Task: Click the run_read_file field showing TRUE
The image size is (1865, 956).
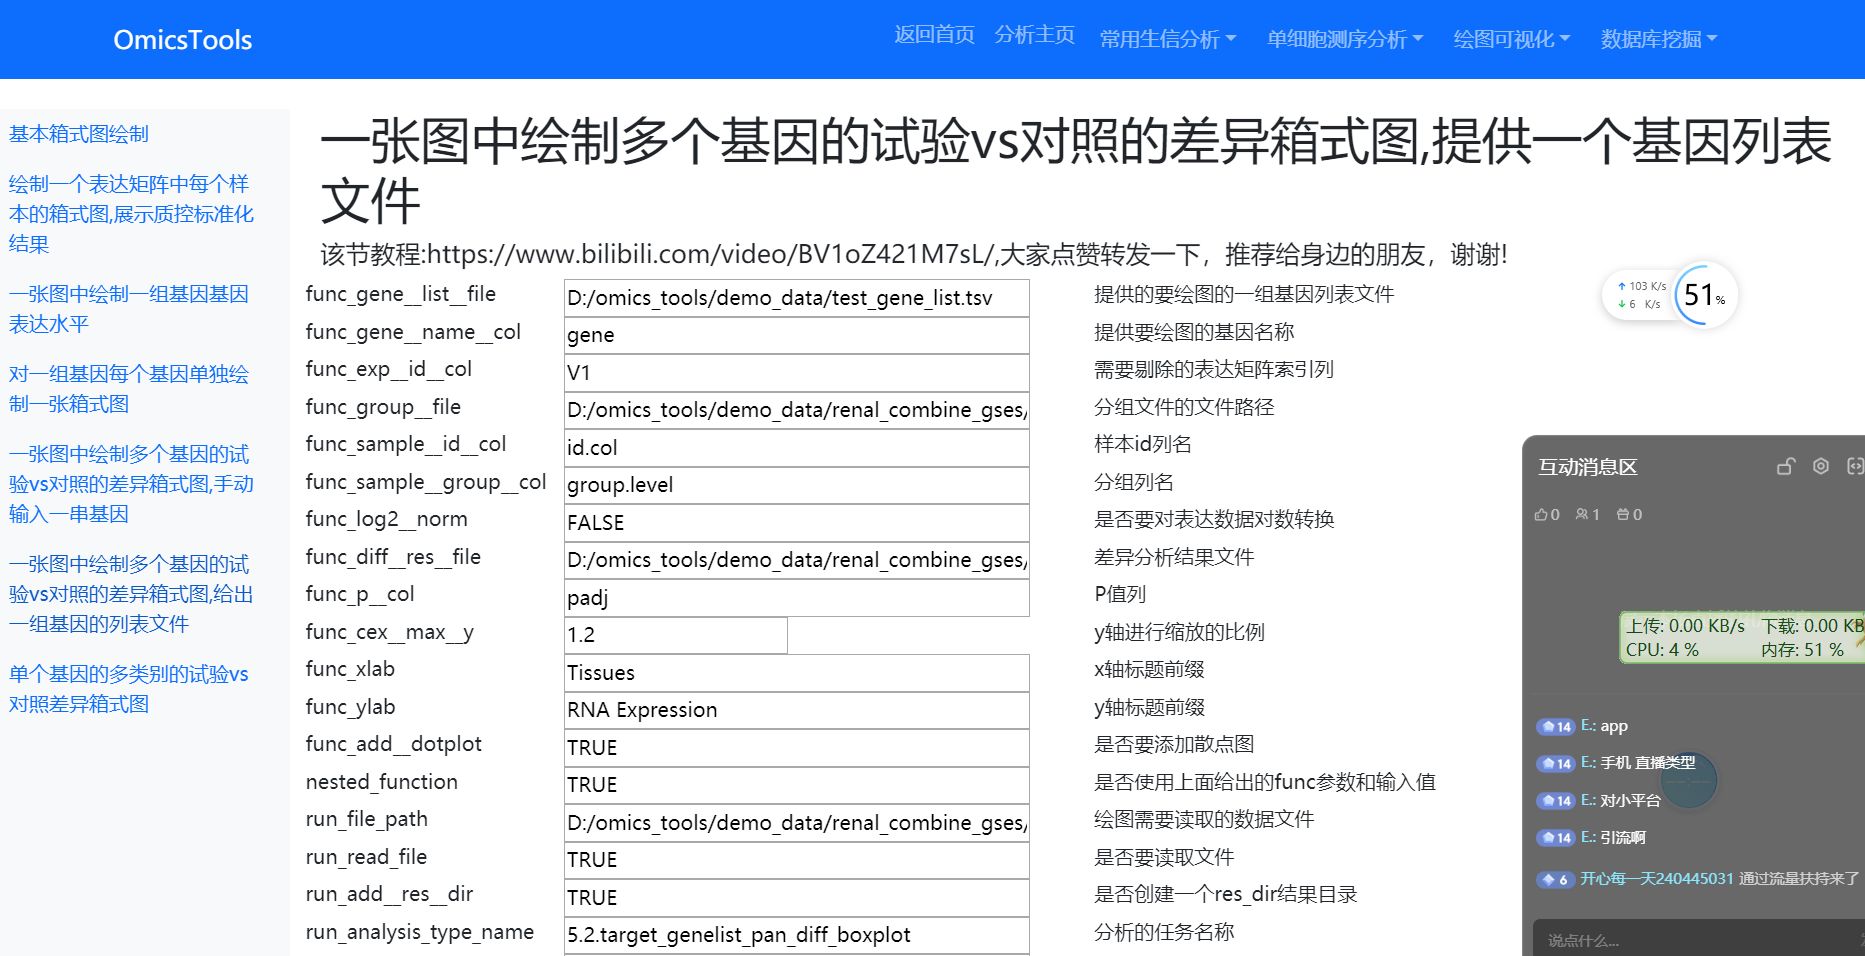Action: pos(797,860)
